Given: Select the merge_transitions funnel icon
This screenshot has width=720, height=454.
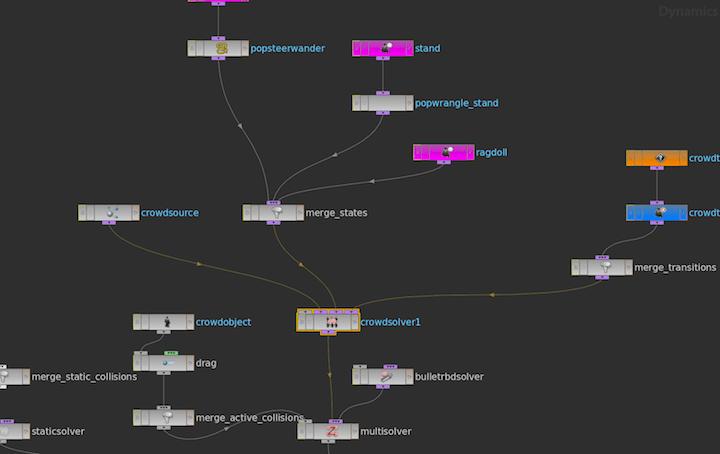Looking at the screenshot, I should point(602,268).
